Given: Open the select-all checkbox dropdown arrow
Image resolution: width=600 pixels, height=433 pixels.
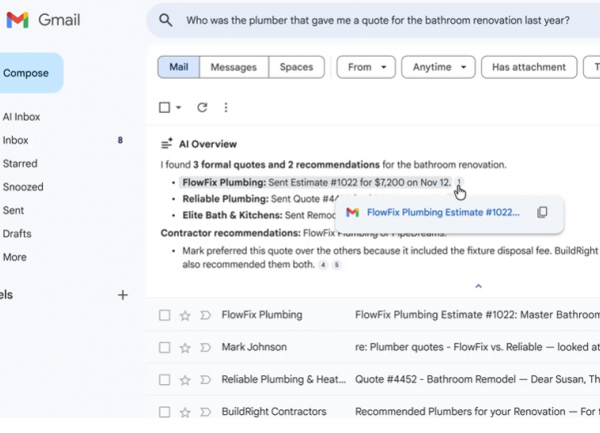Looking at the screenshot, I should point(179,108).
